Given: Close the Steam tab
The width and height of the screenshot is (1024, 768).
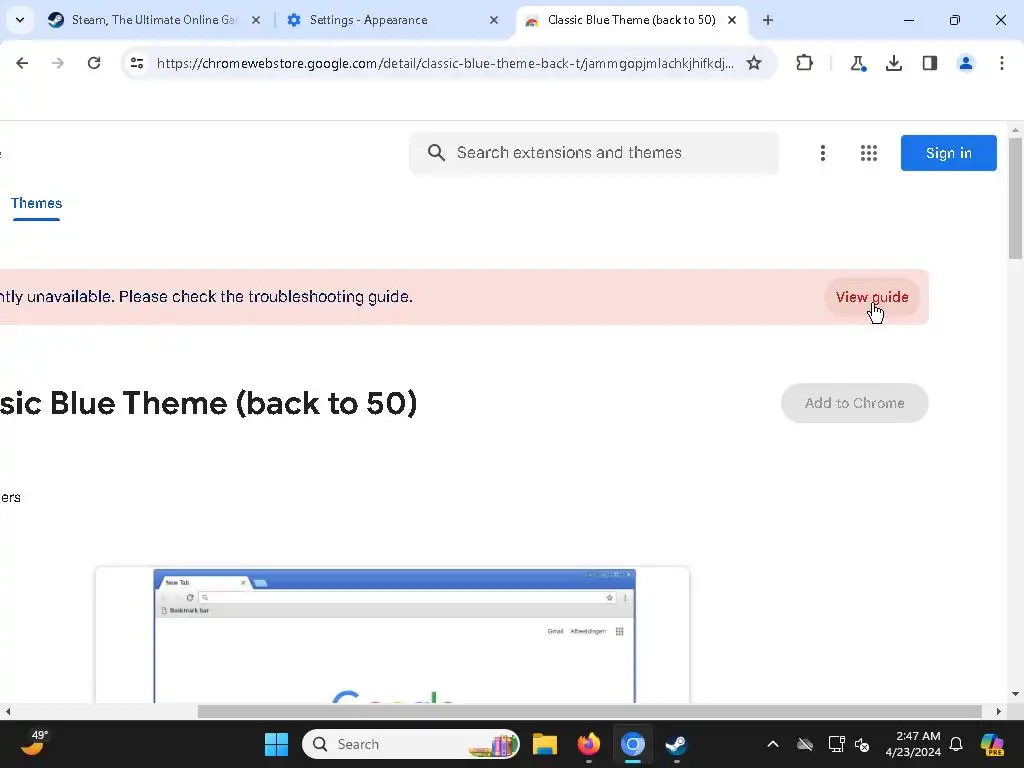Looking at the screenshot, I should click(x=256, y=20).
